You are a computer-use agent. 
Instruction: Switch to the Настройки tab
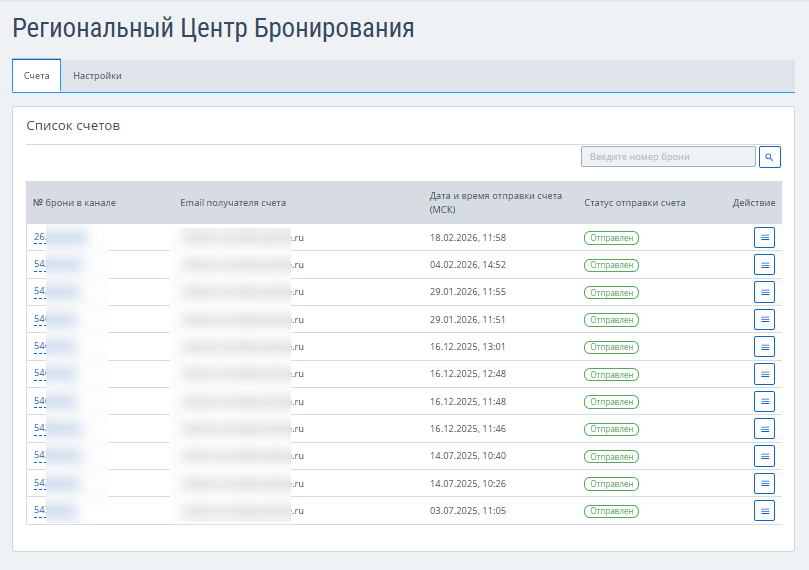click(x=97, y=76)
